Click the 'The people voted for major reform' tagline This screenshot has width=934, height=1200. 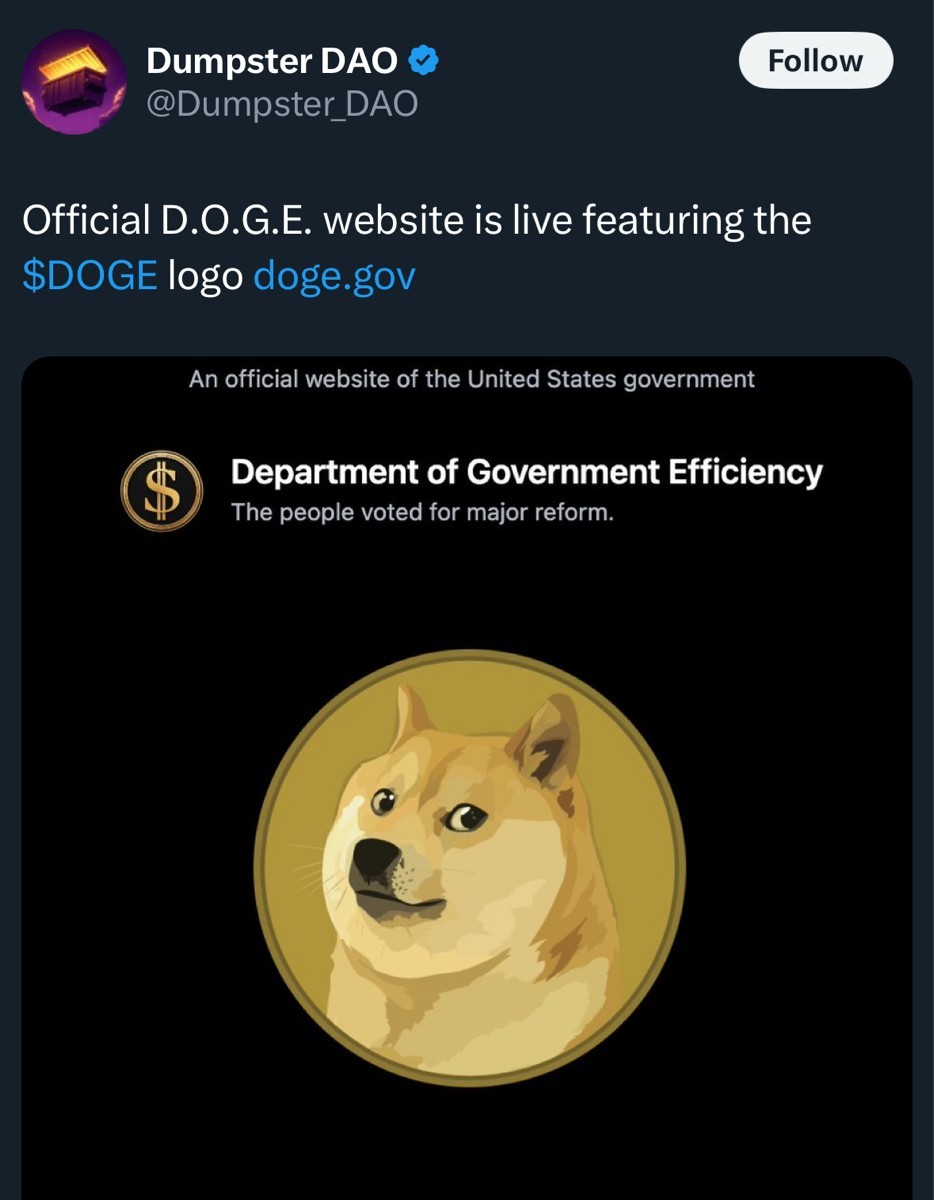(422, 514)
